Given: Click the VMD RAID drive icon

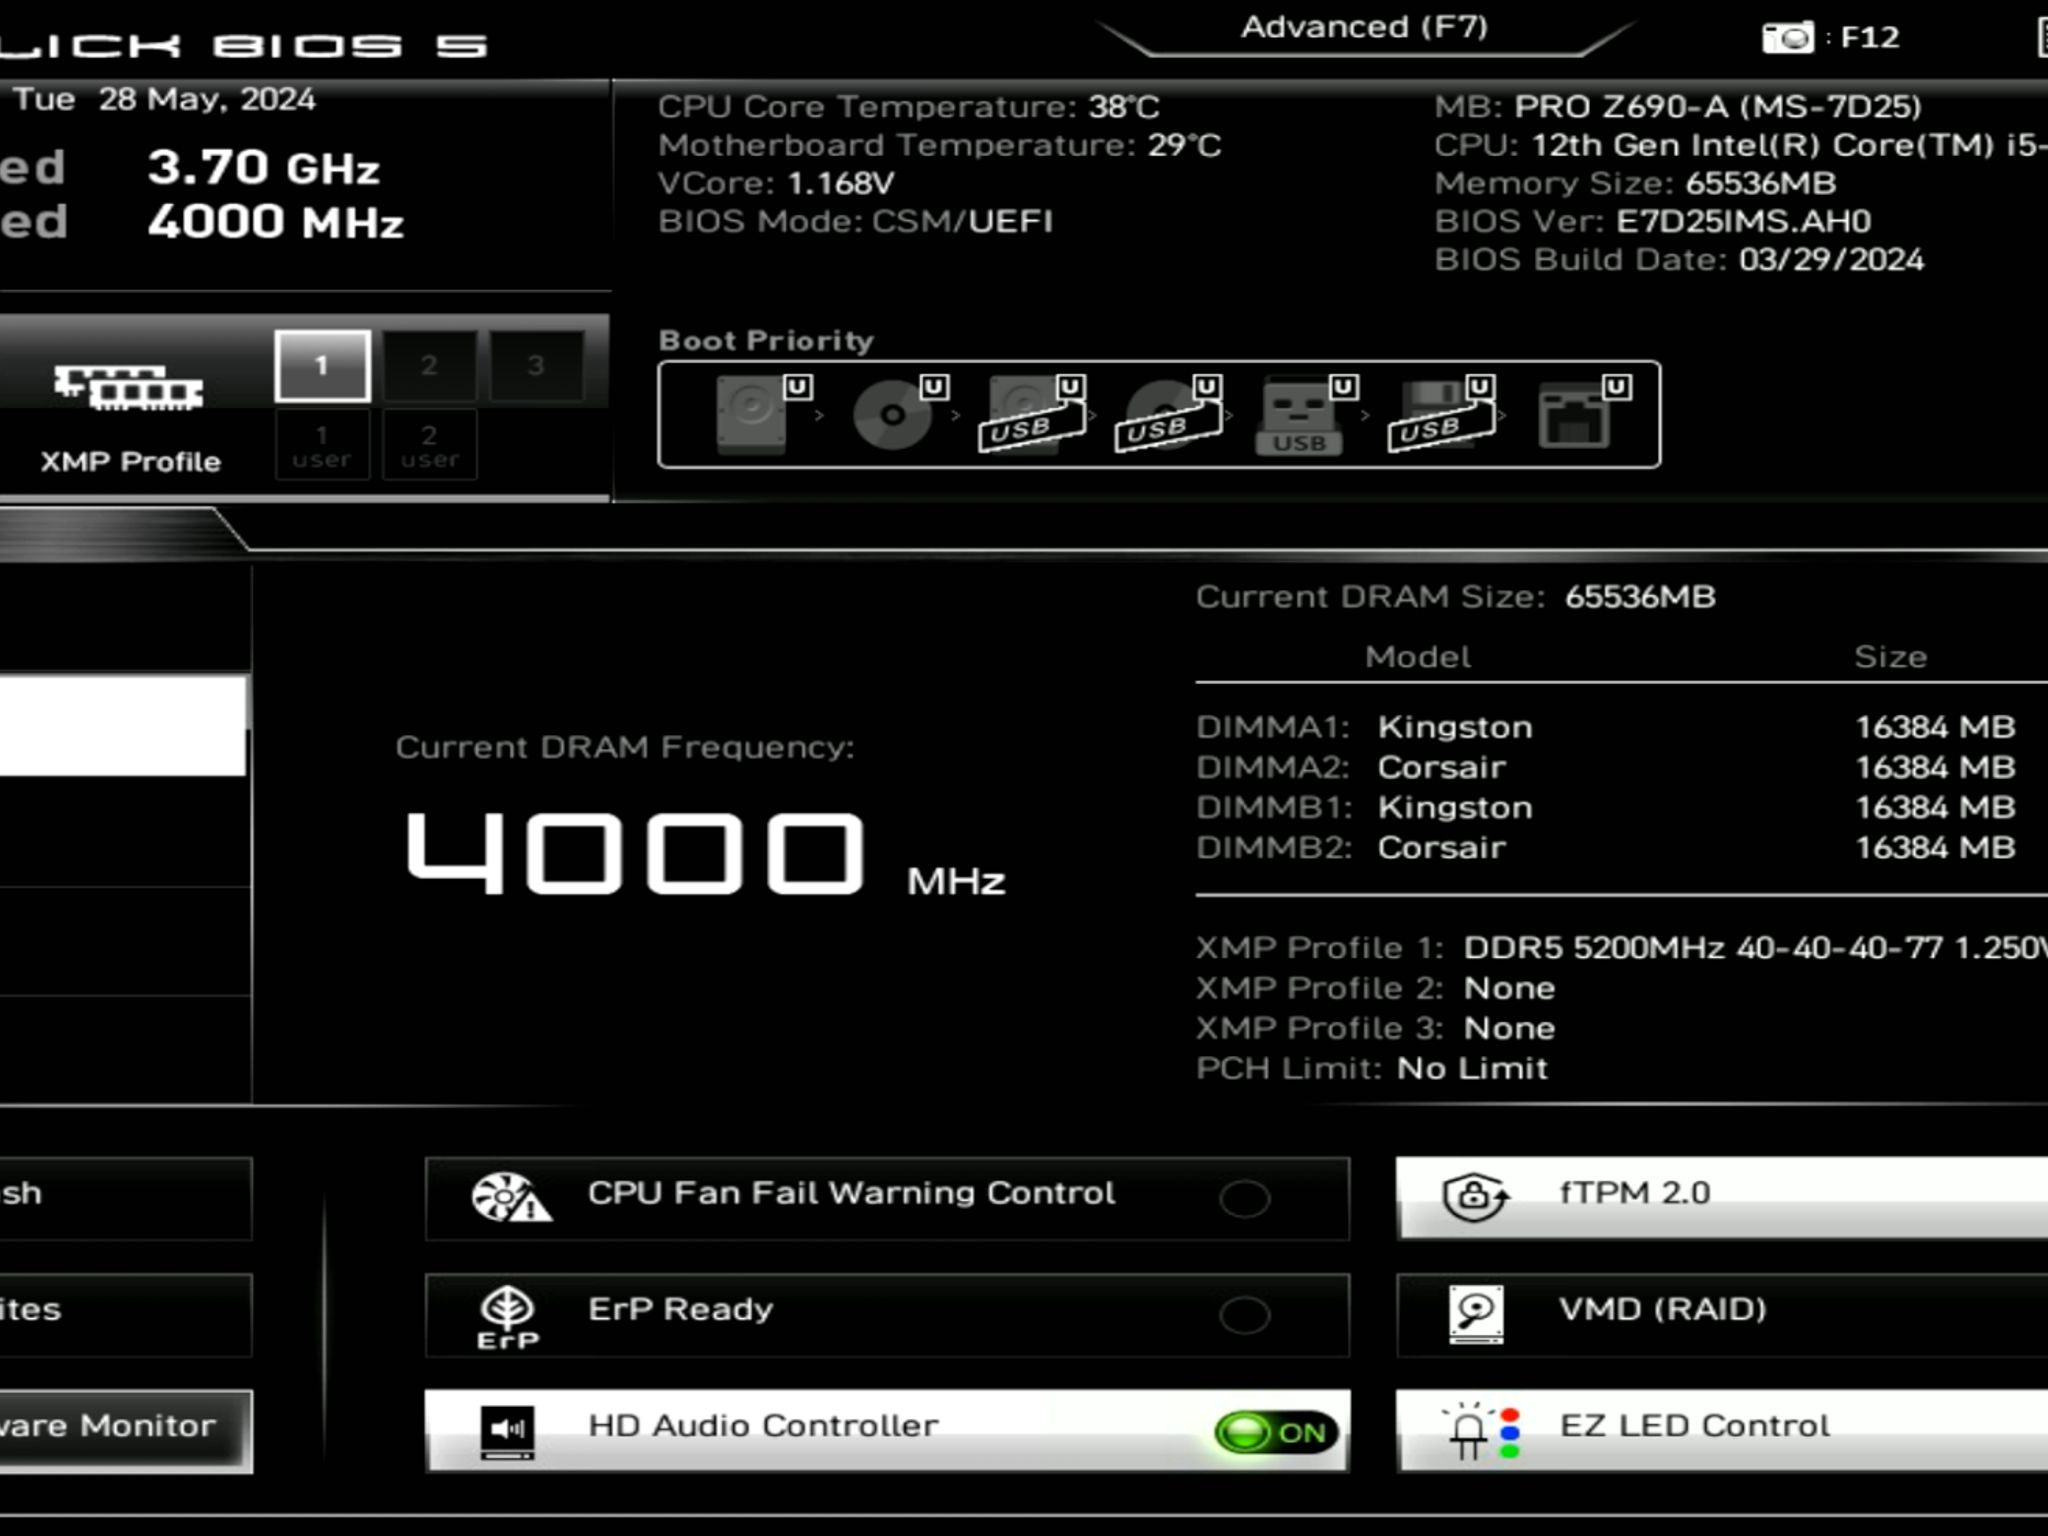Looking at the screenshot, I should coord(1476,1314).
